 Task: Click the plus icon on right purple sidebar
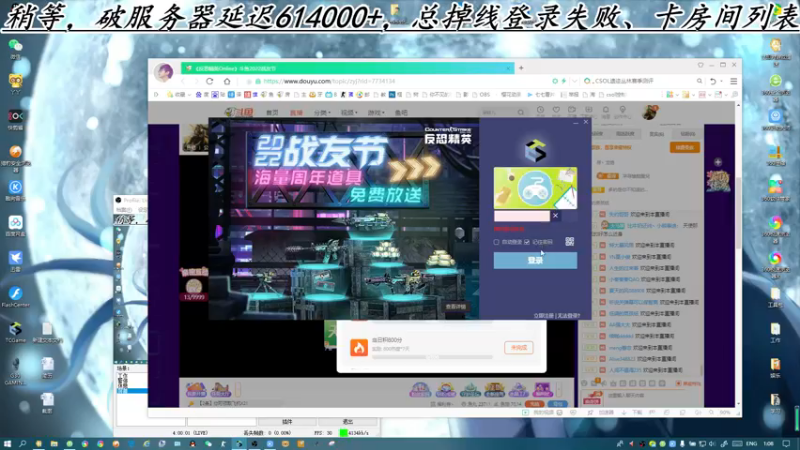click(x=718, y=162)
